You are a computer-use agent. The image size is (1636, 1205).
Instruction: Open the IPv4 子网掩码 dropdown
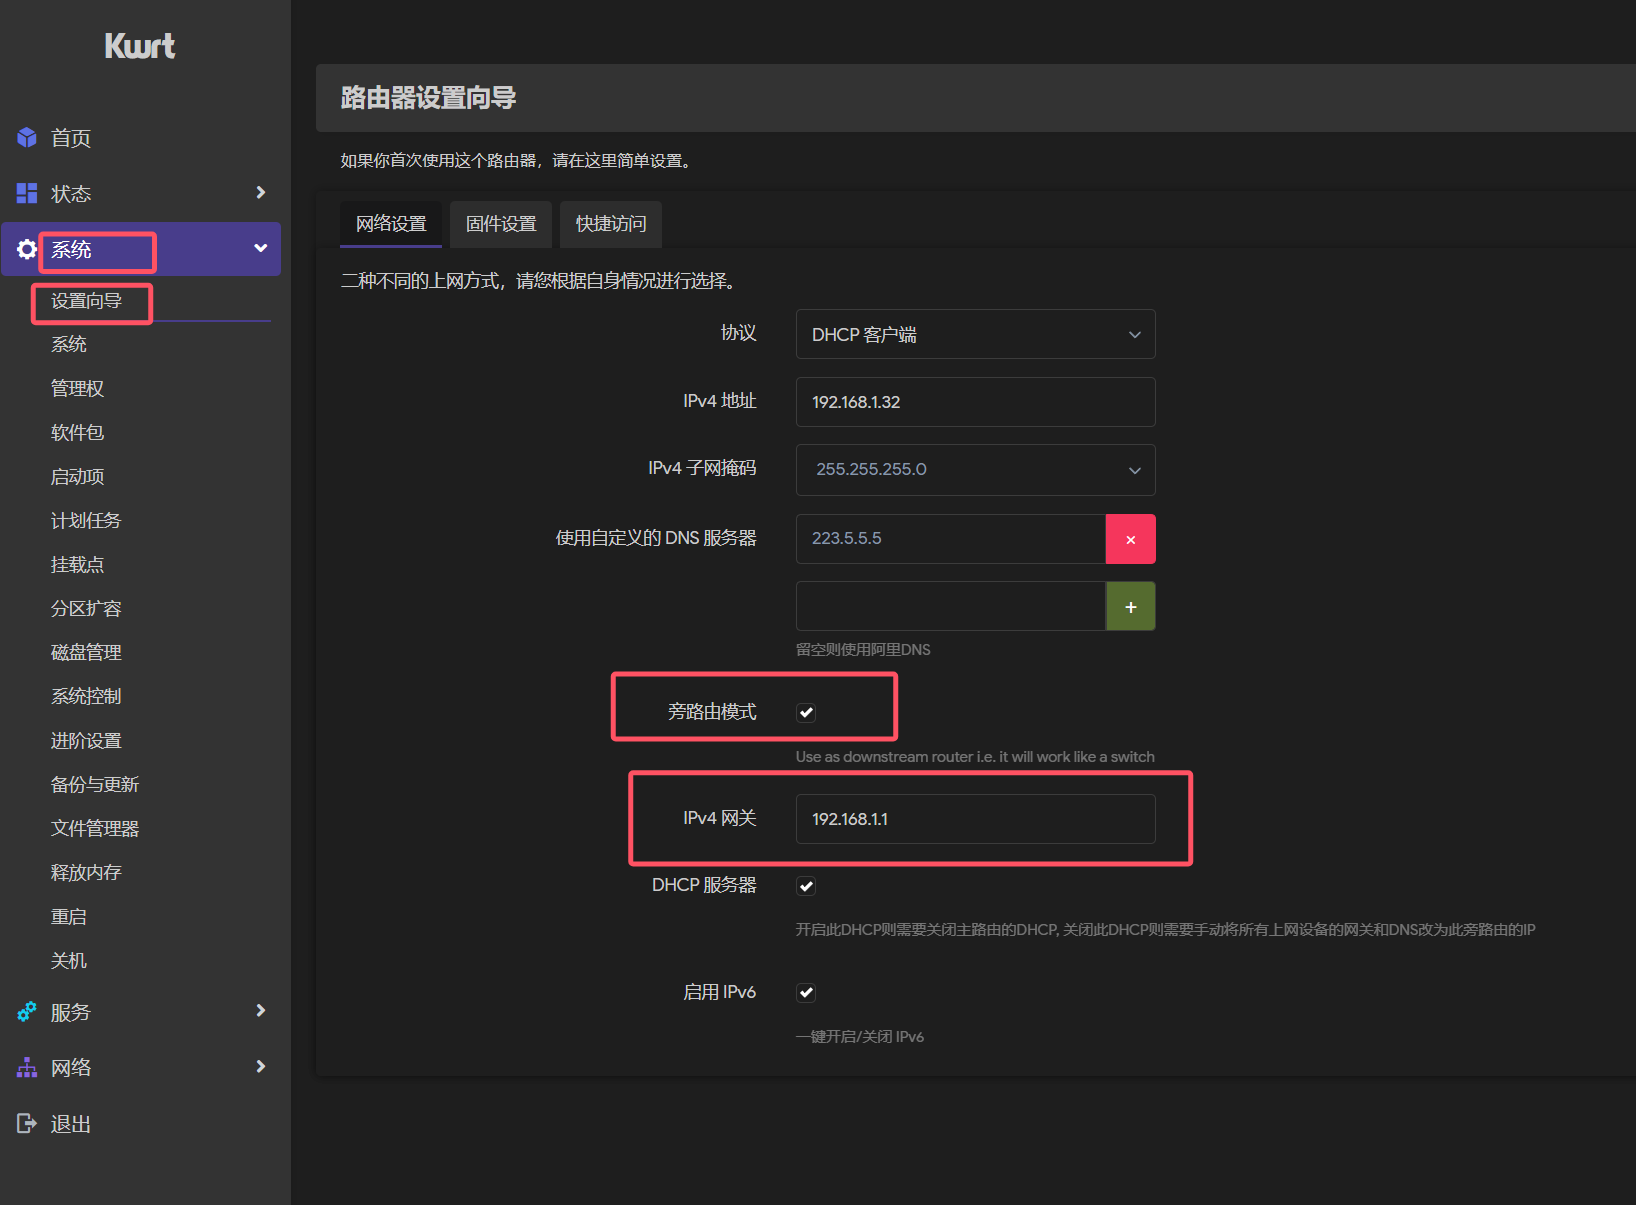click(975, 469)
